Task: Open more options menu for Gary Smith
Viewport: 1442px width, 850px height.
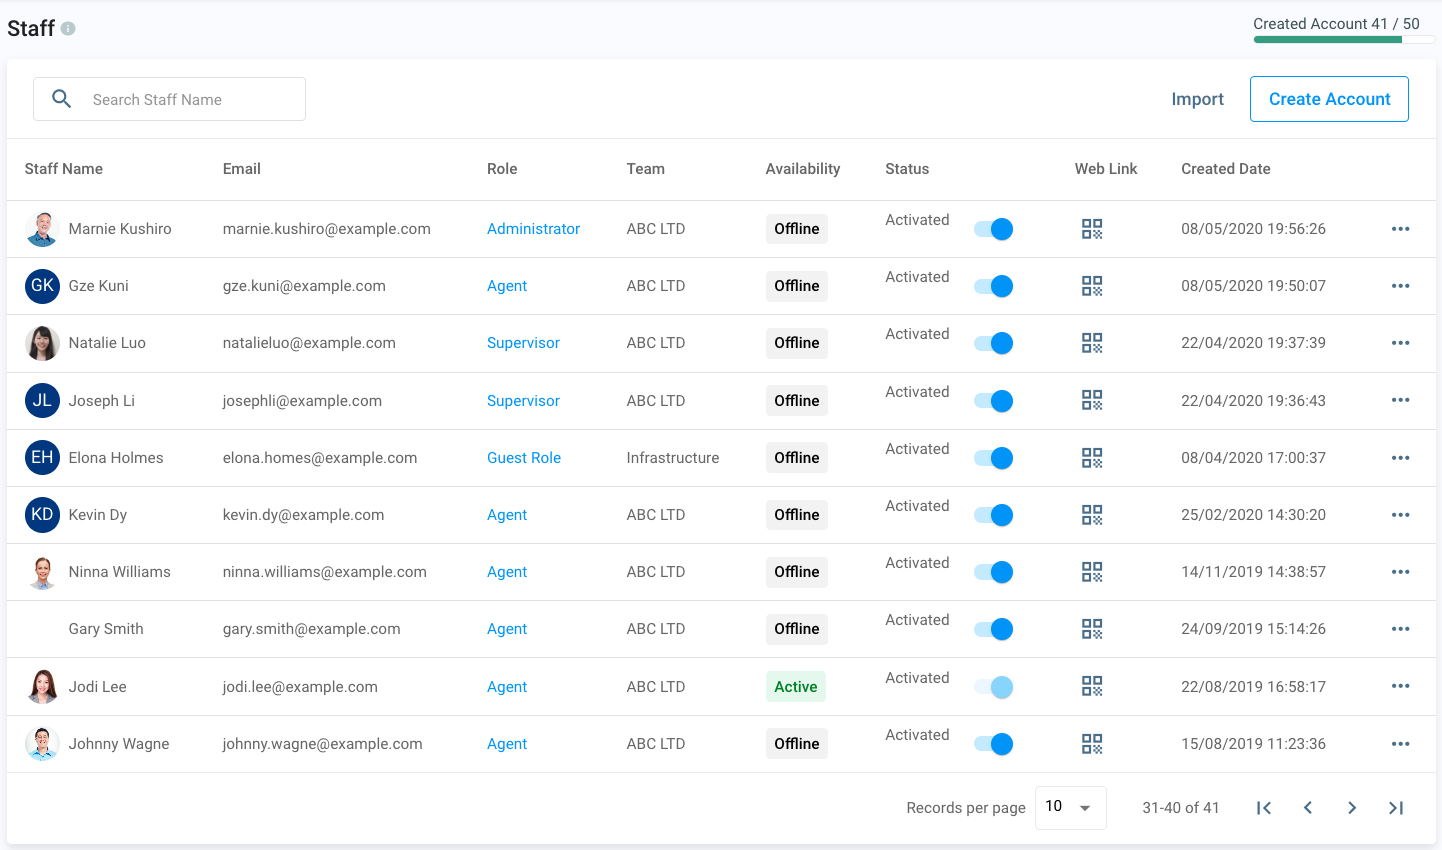Action: (x=1400, y=629)
